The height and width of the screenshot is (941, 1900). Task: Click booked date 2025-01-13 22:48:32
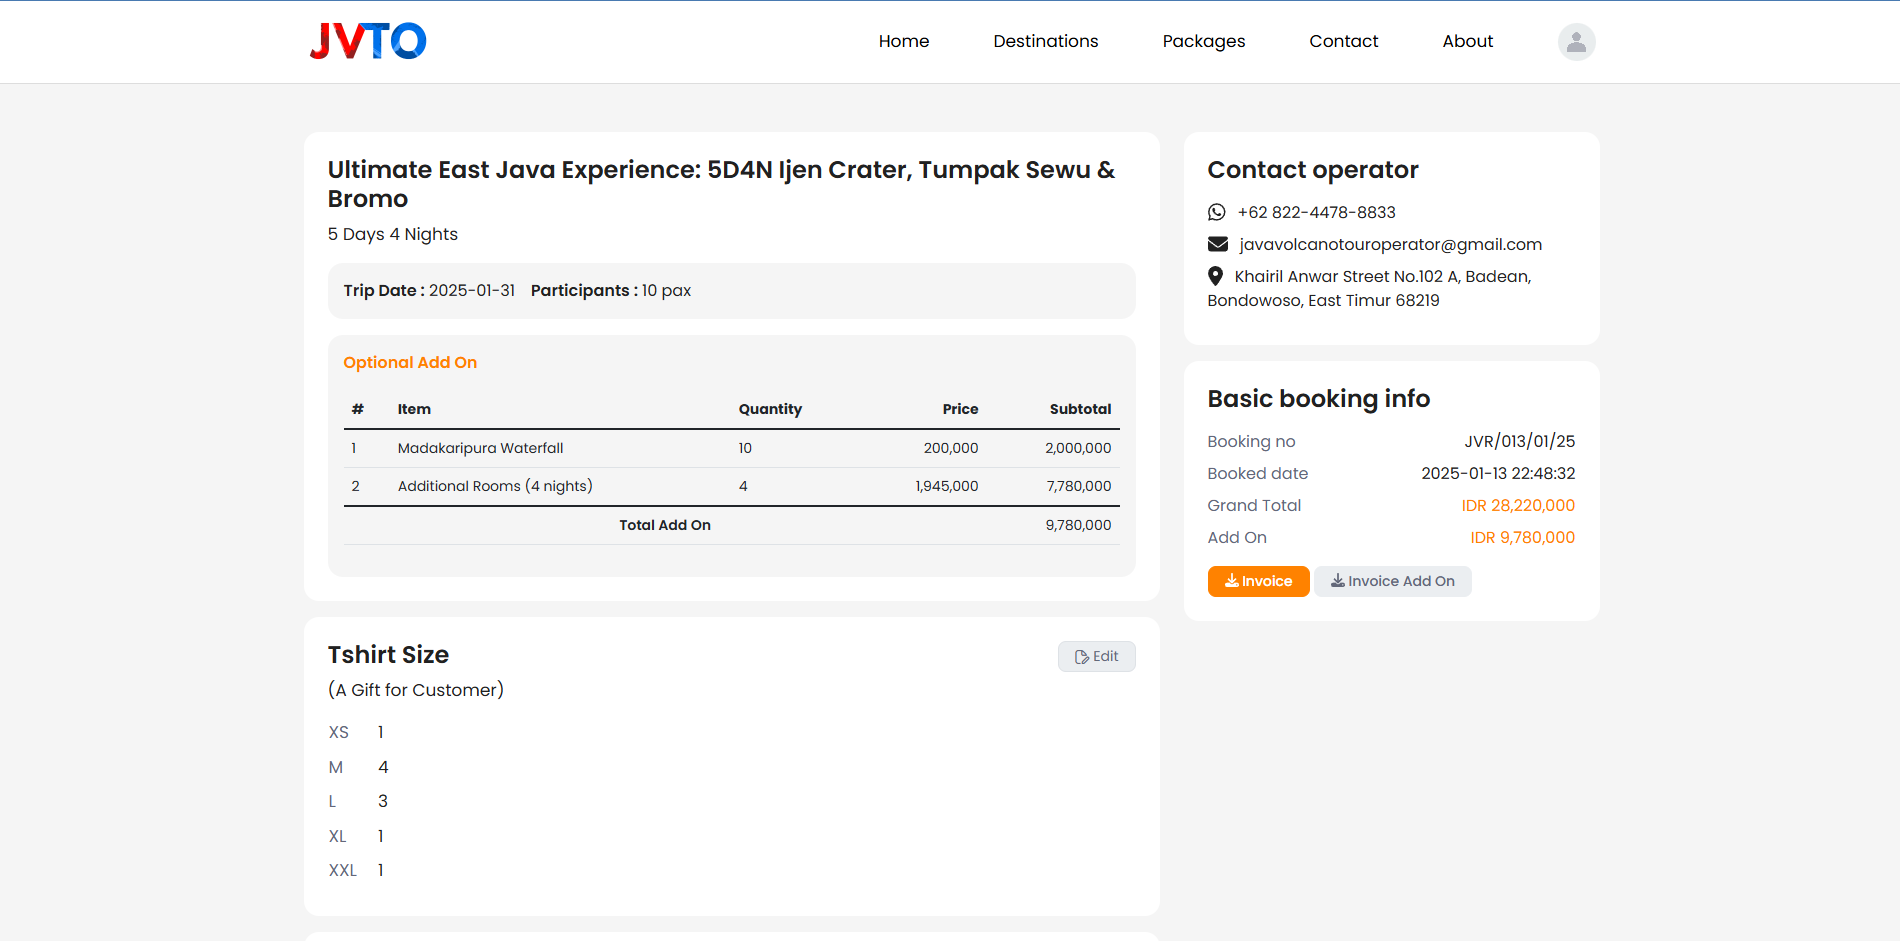(1498, 473)
